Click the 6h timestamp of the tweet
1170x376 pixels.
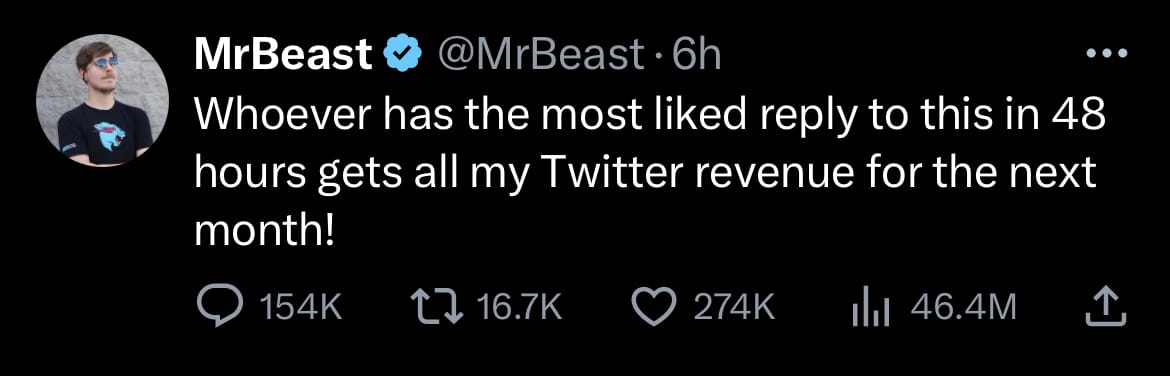(x=696, y=55)
